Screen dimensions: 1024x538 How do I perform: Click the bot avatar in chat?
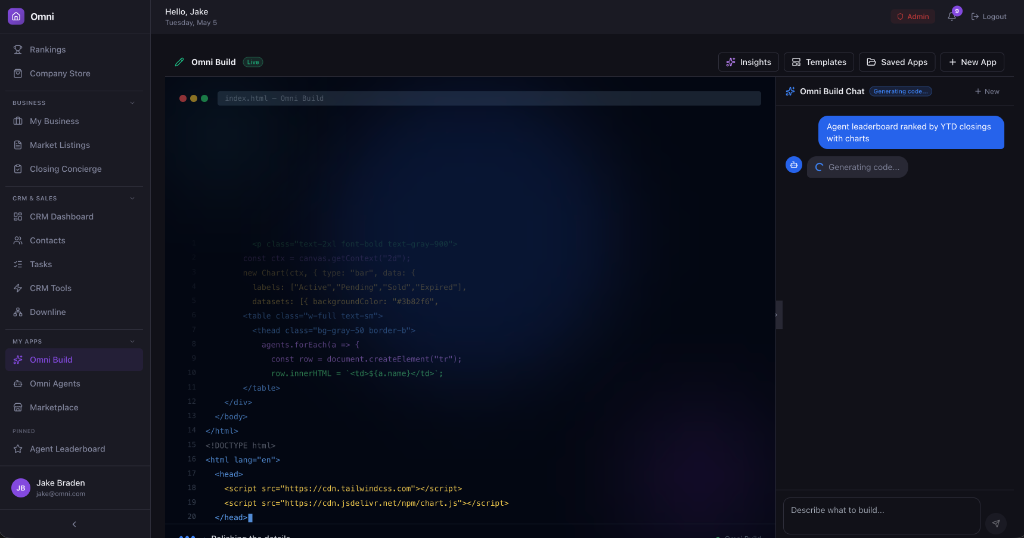click(793, 165)
